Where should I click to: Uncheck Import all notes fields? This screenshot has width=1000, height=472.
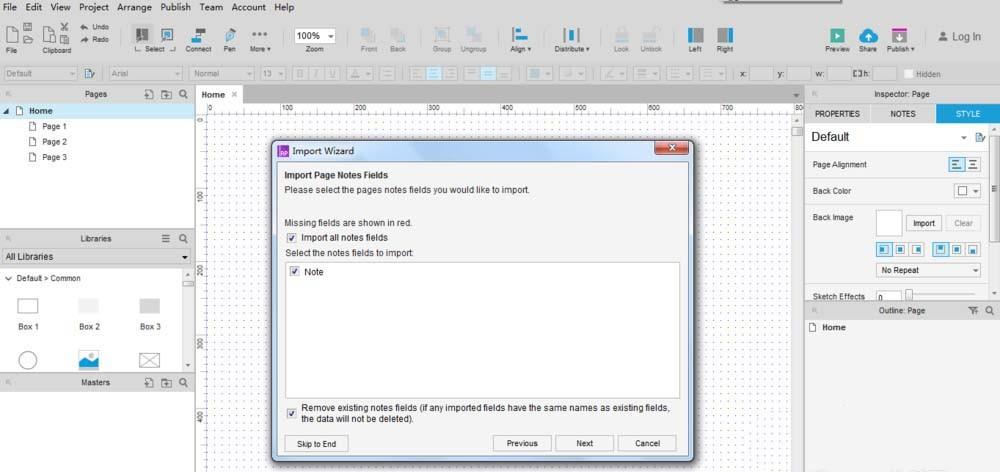pyautogui.click(x=292, y=238)
